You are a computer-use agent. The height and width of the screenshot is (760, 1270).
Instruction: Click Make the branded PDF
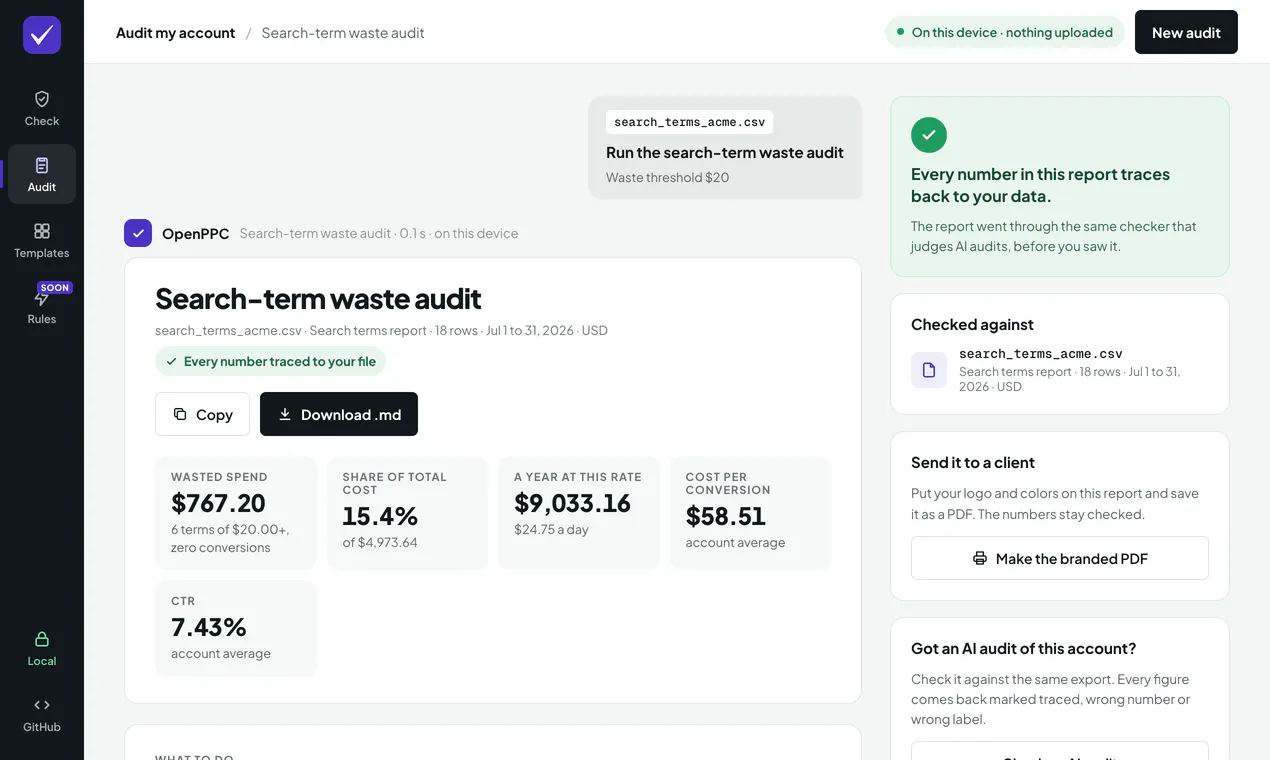[1060, 558]
